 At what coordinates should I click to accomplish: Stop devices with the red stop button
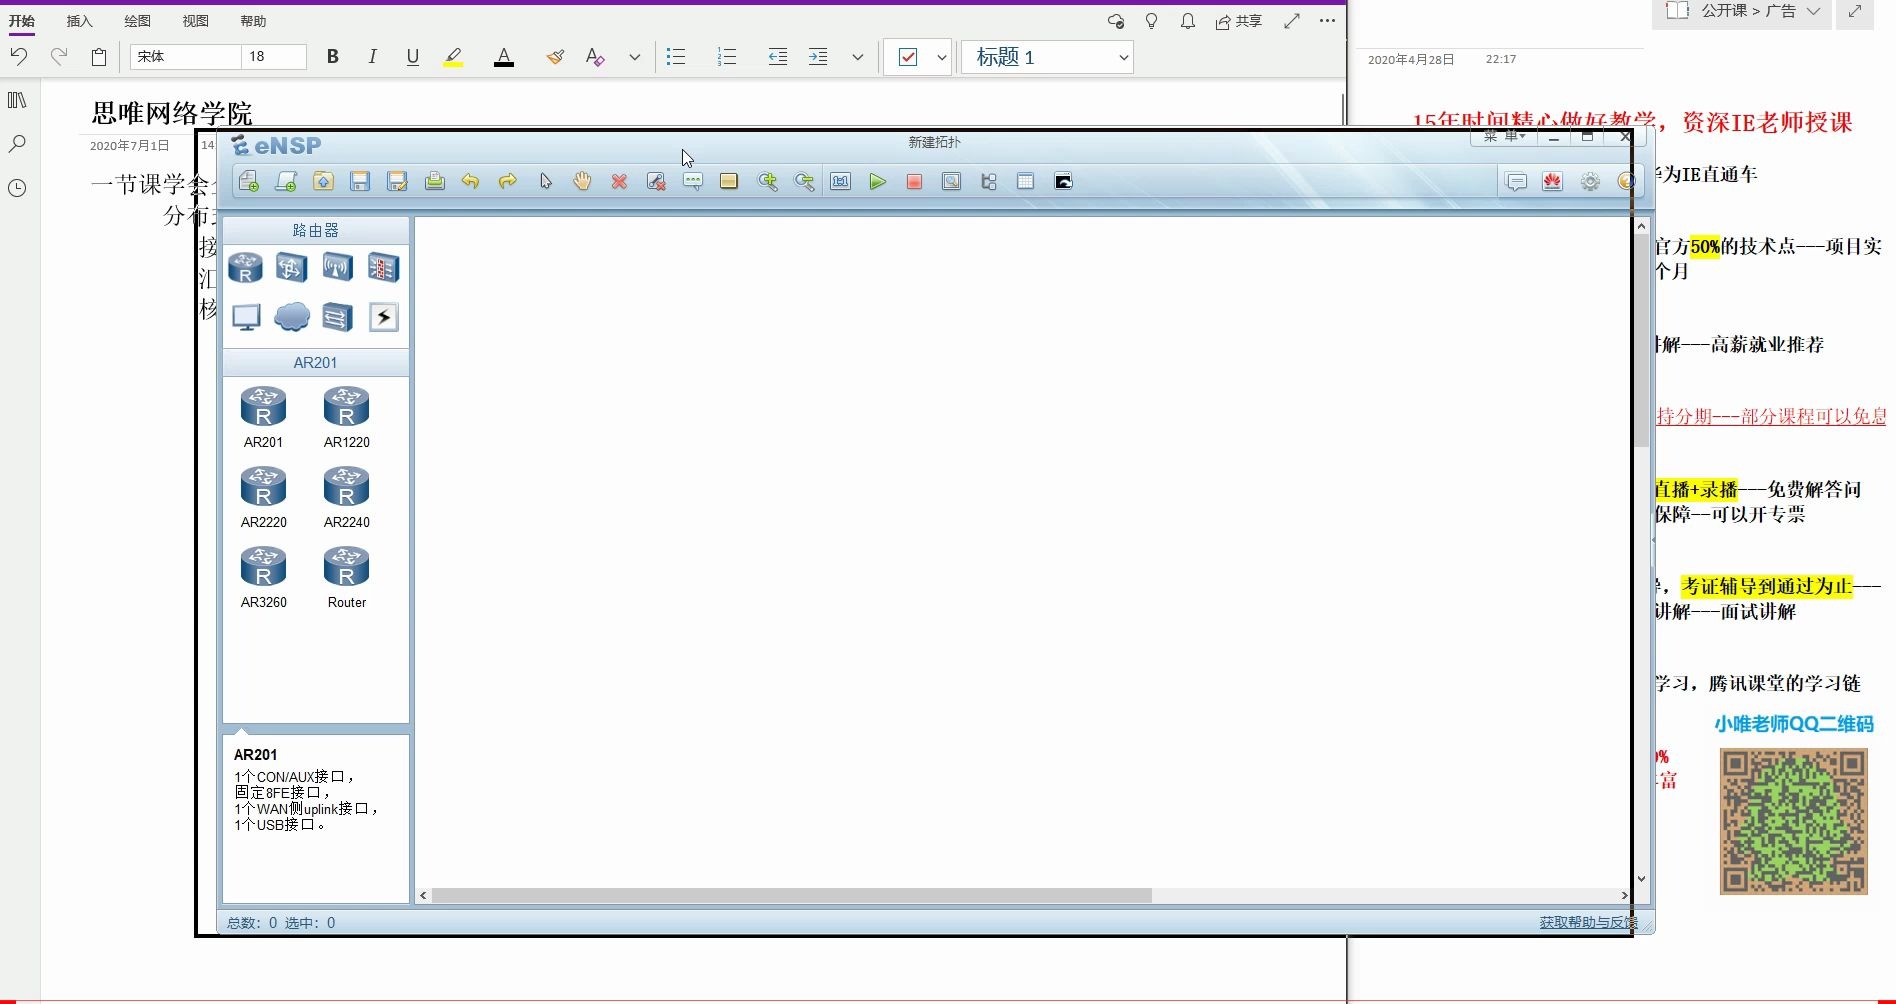pyautogui.click(x=914, y=181)
